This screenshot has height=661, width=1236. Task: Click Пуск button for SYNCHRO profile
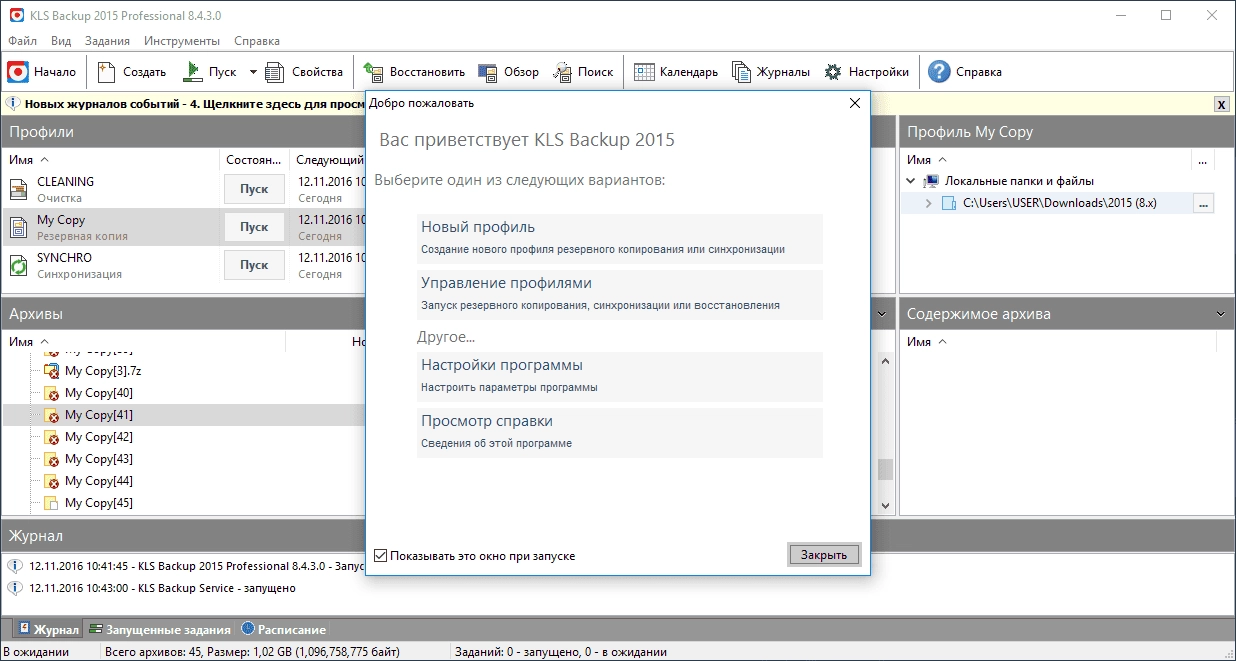click(x=254, y=265)
